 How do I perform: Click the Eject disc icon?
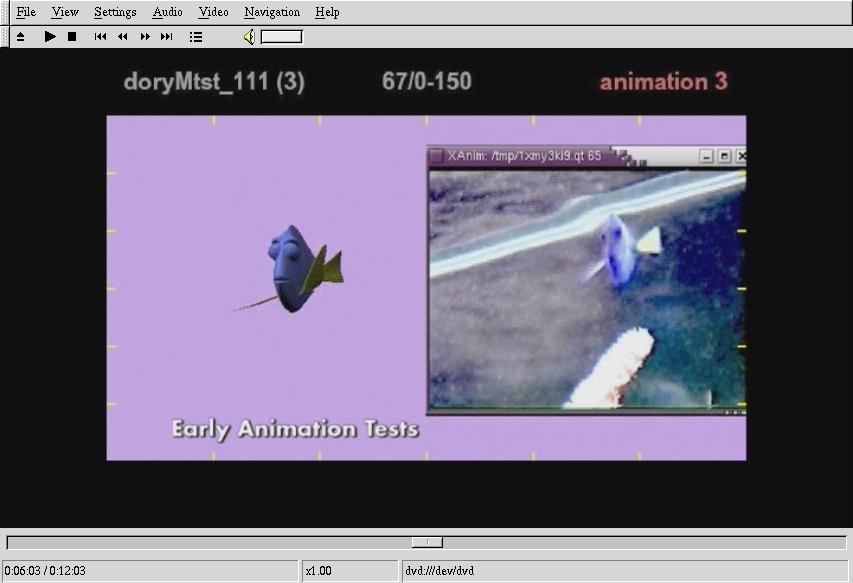click(x=21, y=37)
